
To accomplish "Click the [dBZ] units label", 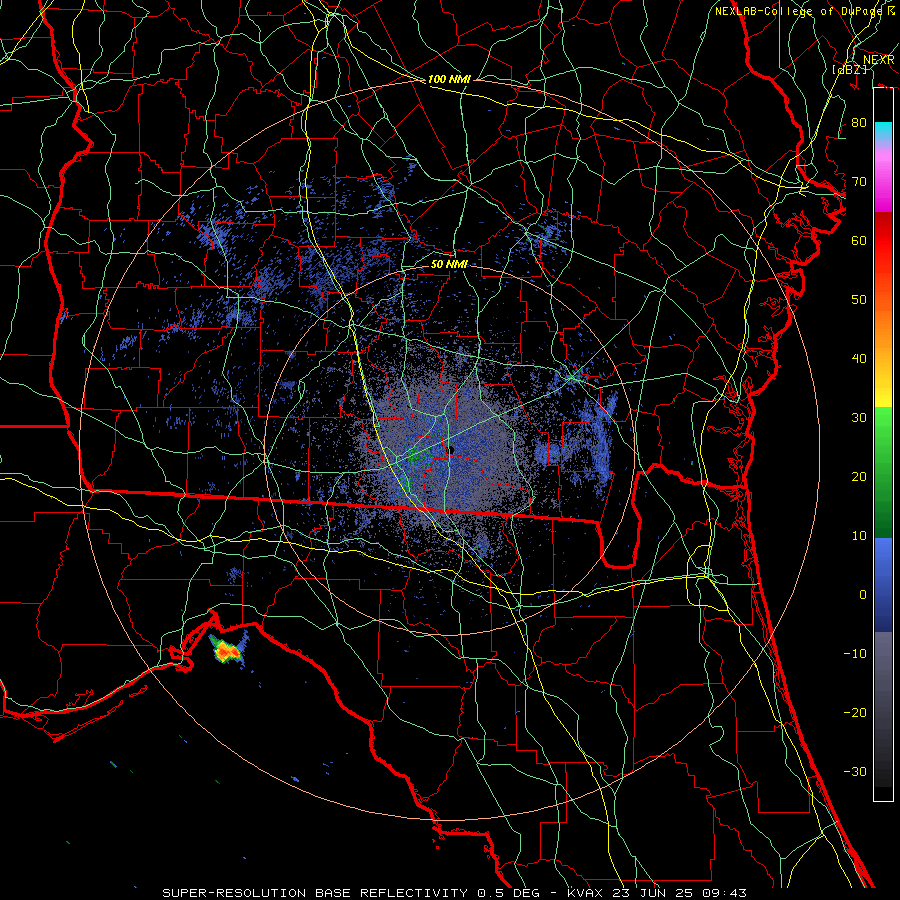I will pos(849,69).
